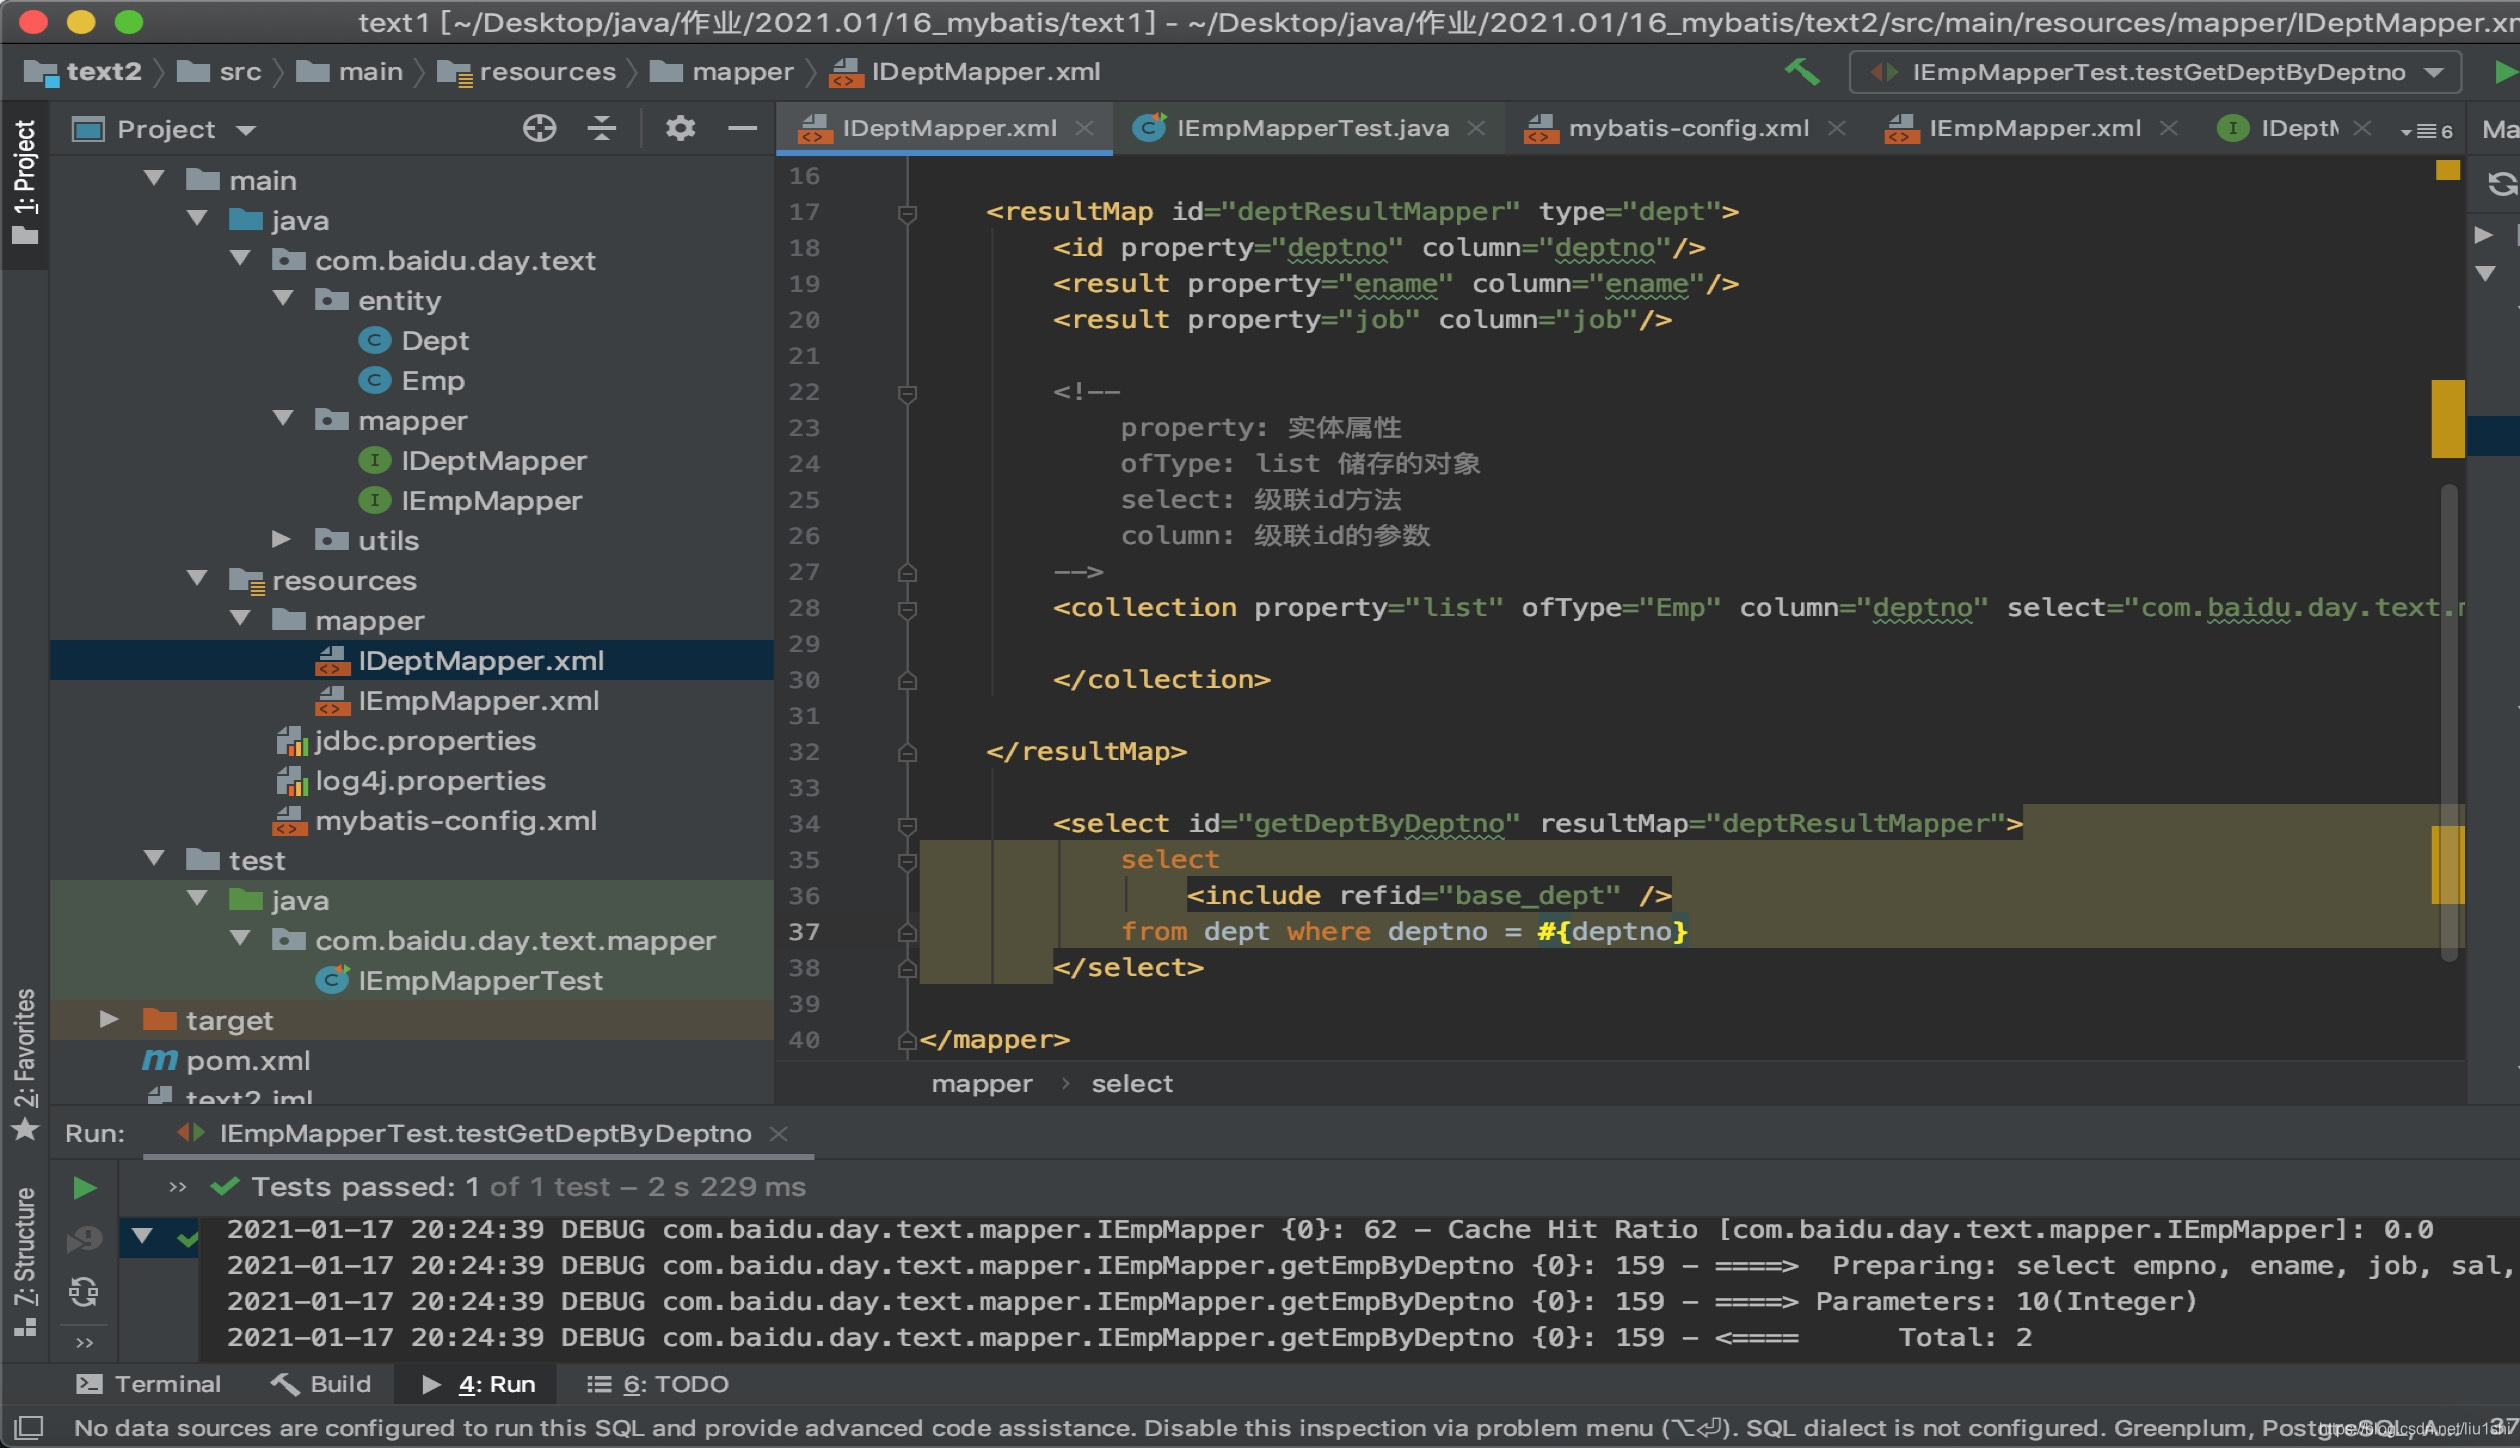Click toggle auto-test icon in Run panel
Screen dimensions: 2520x1448
click(x=85, y=1292)
